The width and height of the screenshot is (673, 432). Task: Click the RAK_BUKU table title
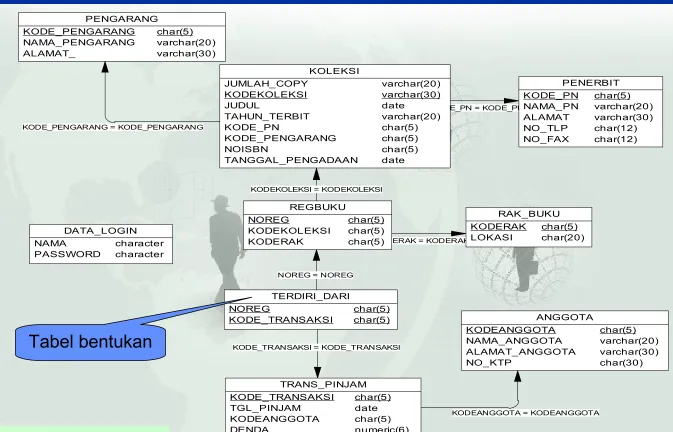(x=529, y=214)
